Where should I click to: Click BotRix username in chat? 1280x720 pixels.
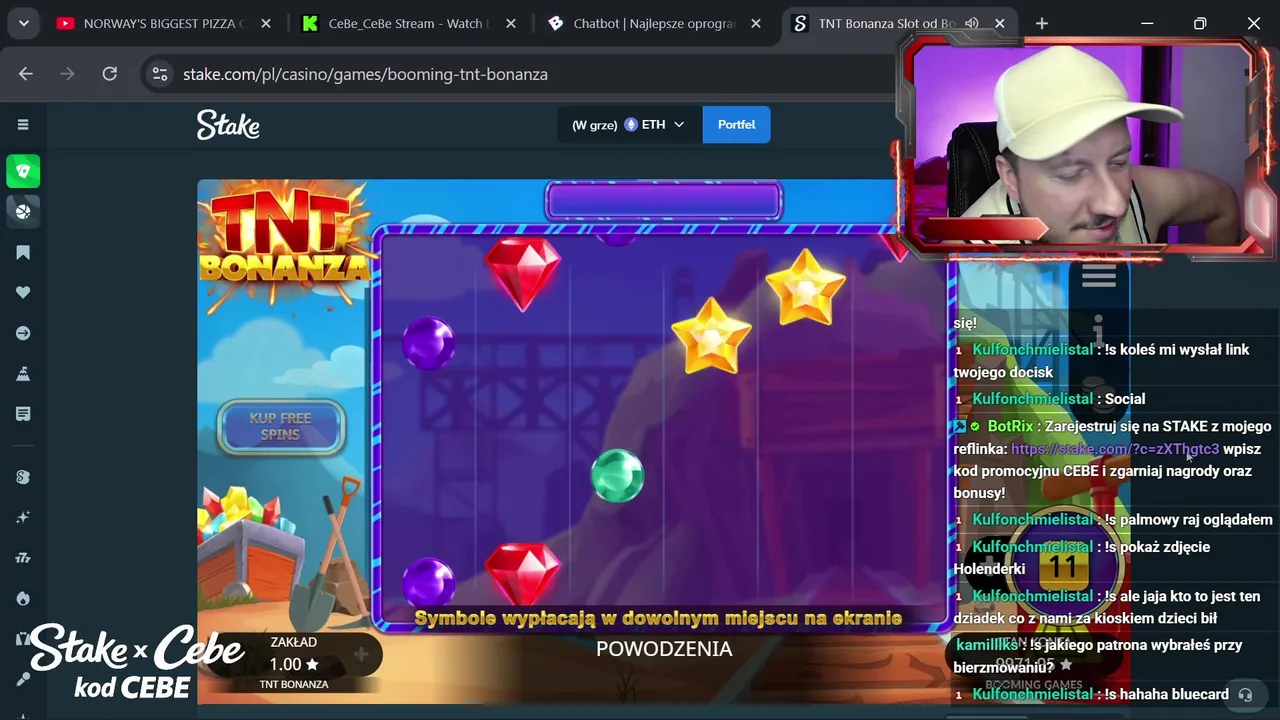(x=1010, y=426)
